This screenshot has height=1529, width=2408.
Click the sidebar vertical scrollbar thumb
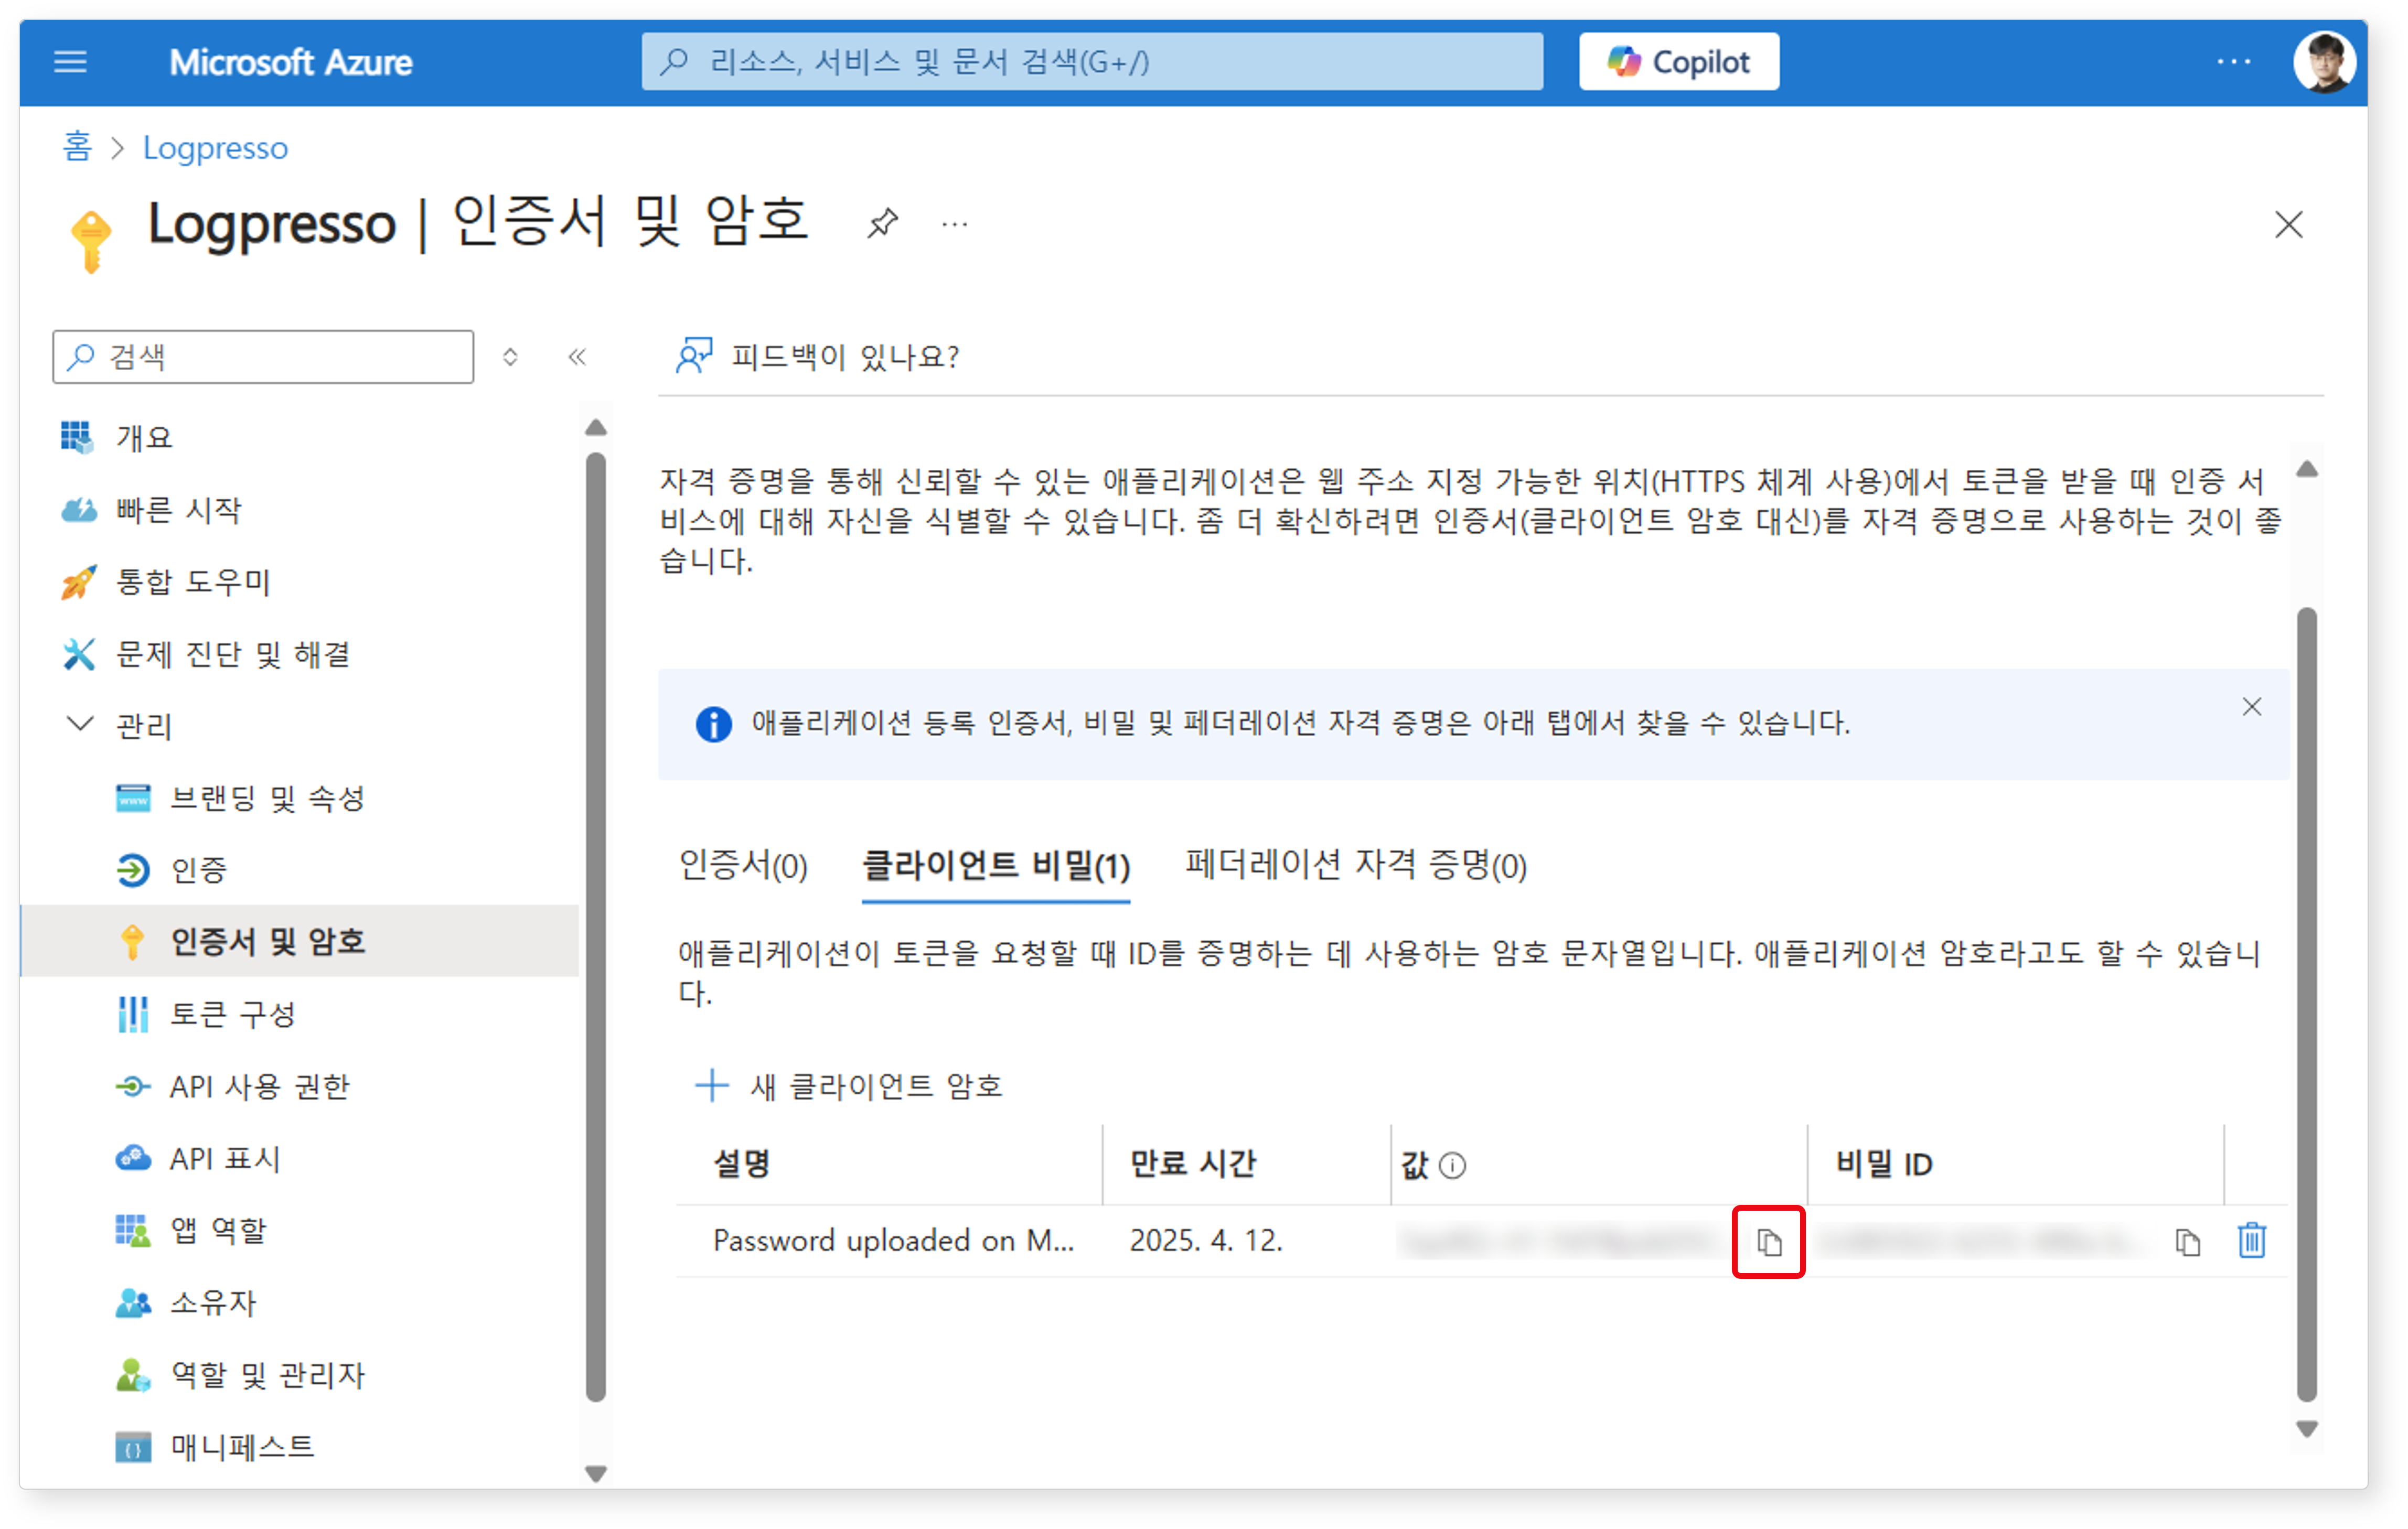point(596,928)
